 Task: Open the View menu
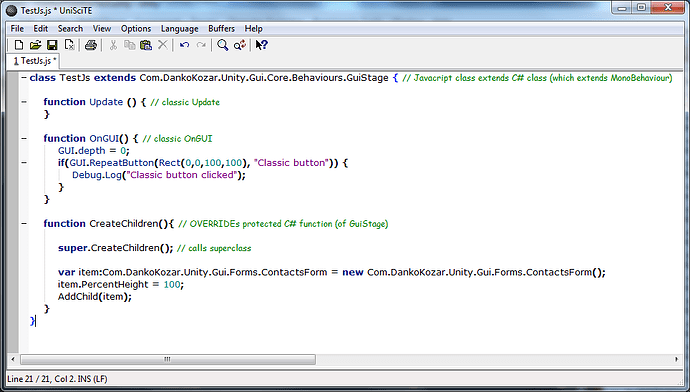pyautogui.click(x=102, y=29)
